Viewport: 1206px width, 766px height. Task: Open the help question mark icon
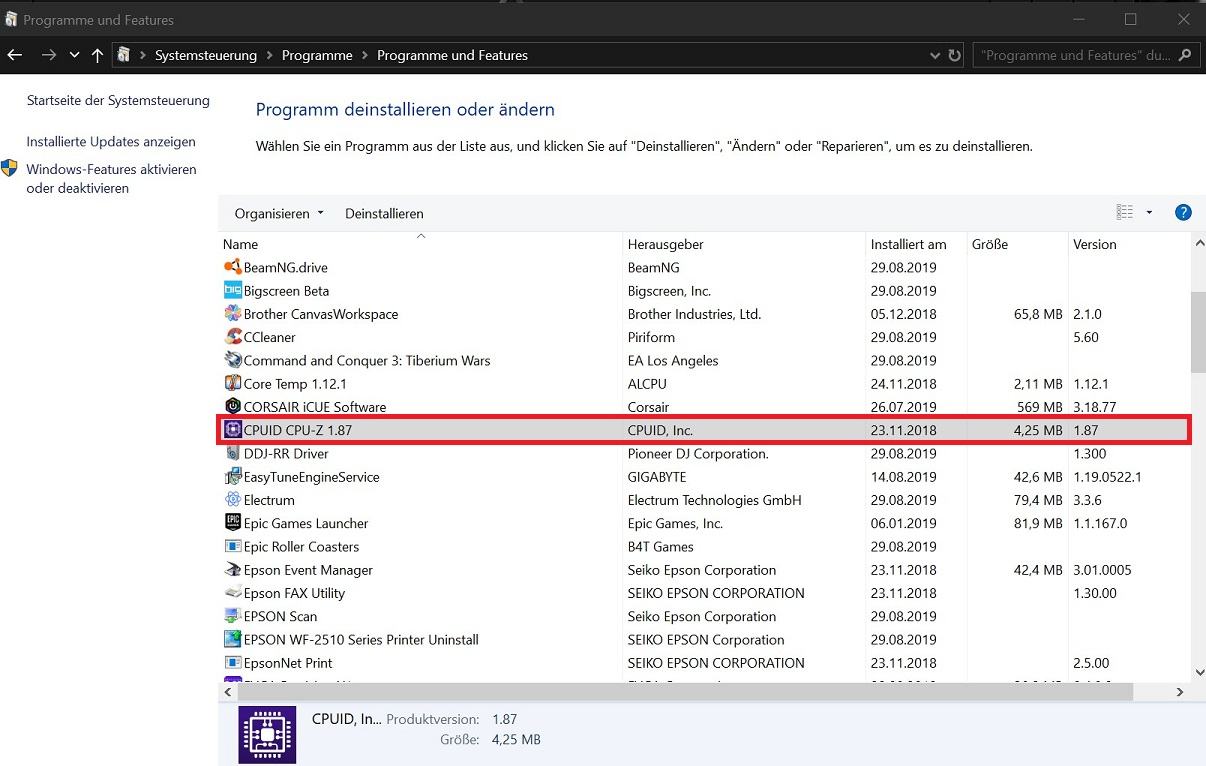pos(1183,212)
